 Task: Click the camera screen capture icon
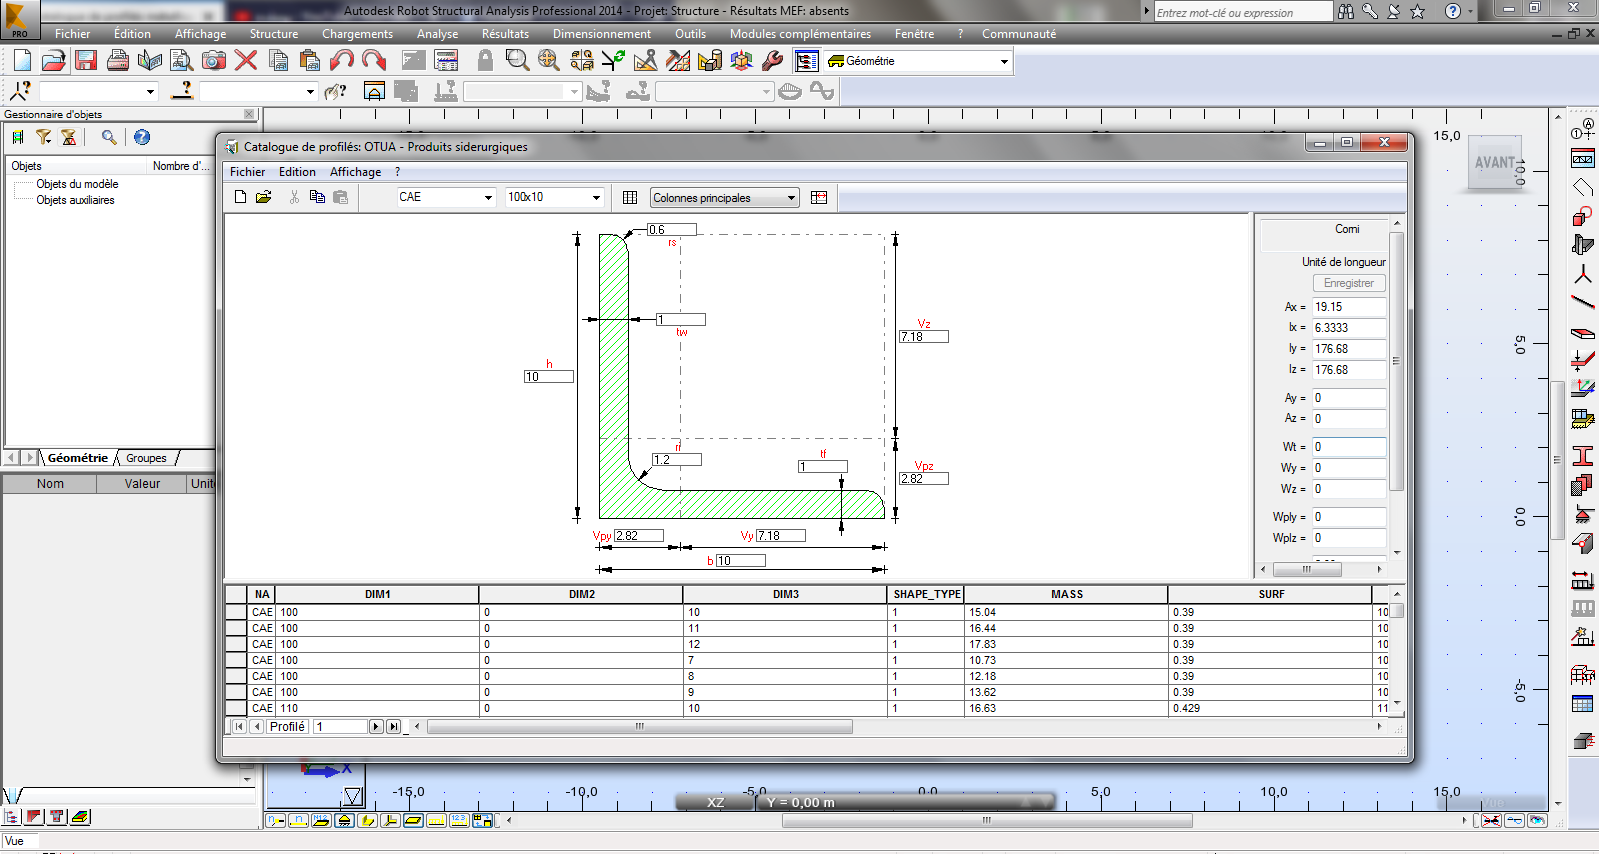214,61
